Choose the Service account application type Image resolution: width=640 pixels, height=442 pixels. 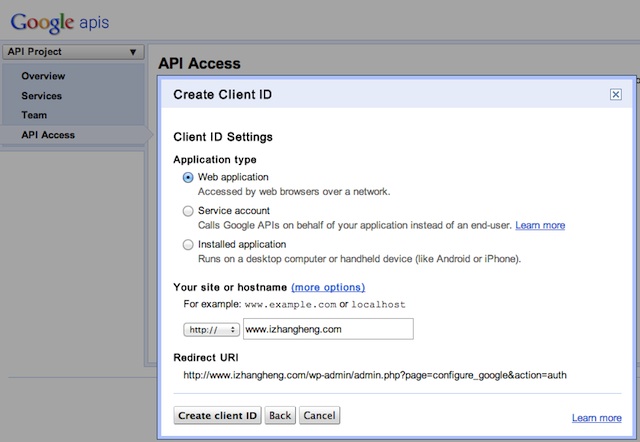(188, 211)
